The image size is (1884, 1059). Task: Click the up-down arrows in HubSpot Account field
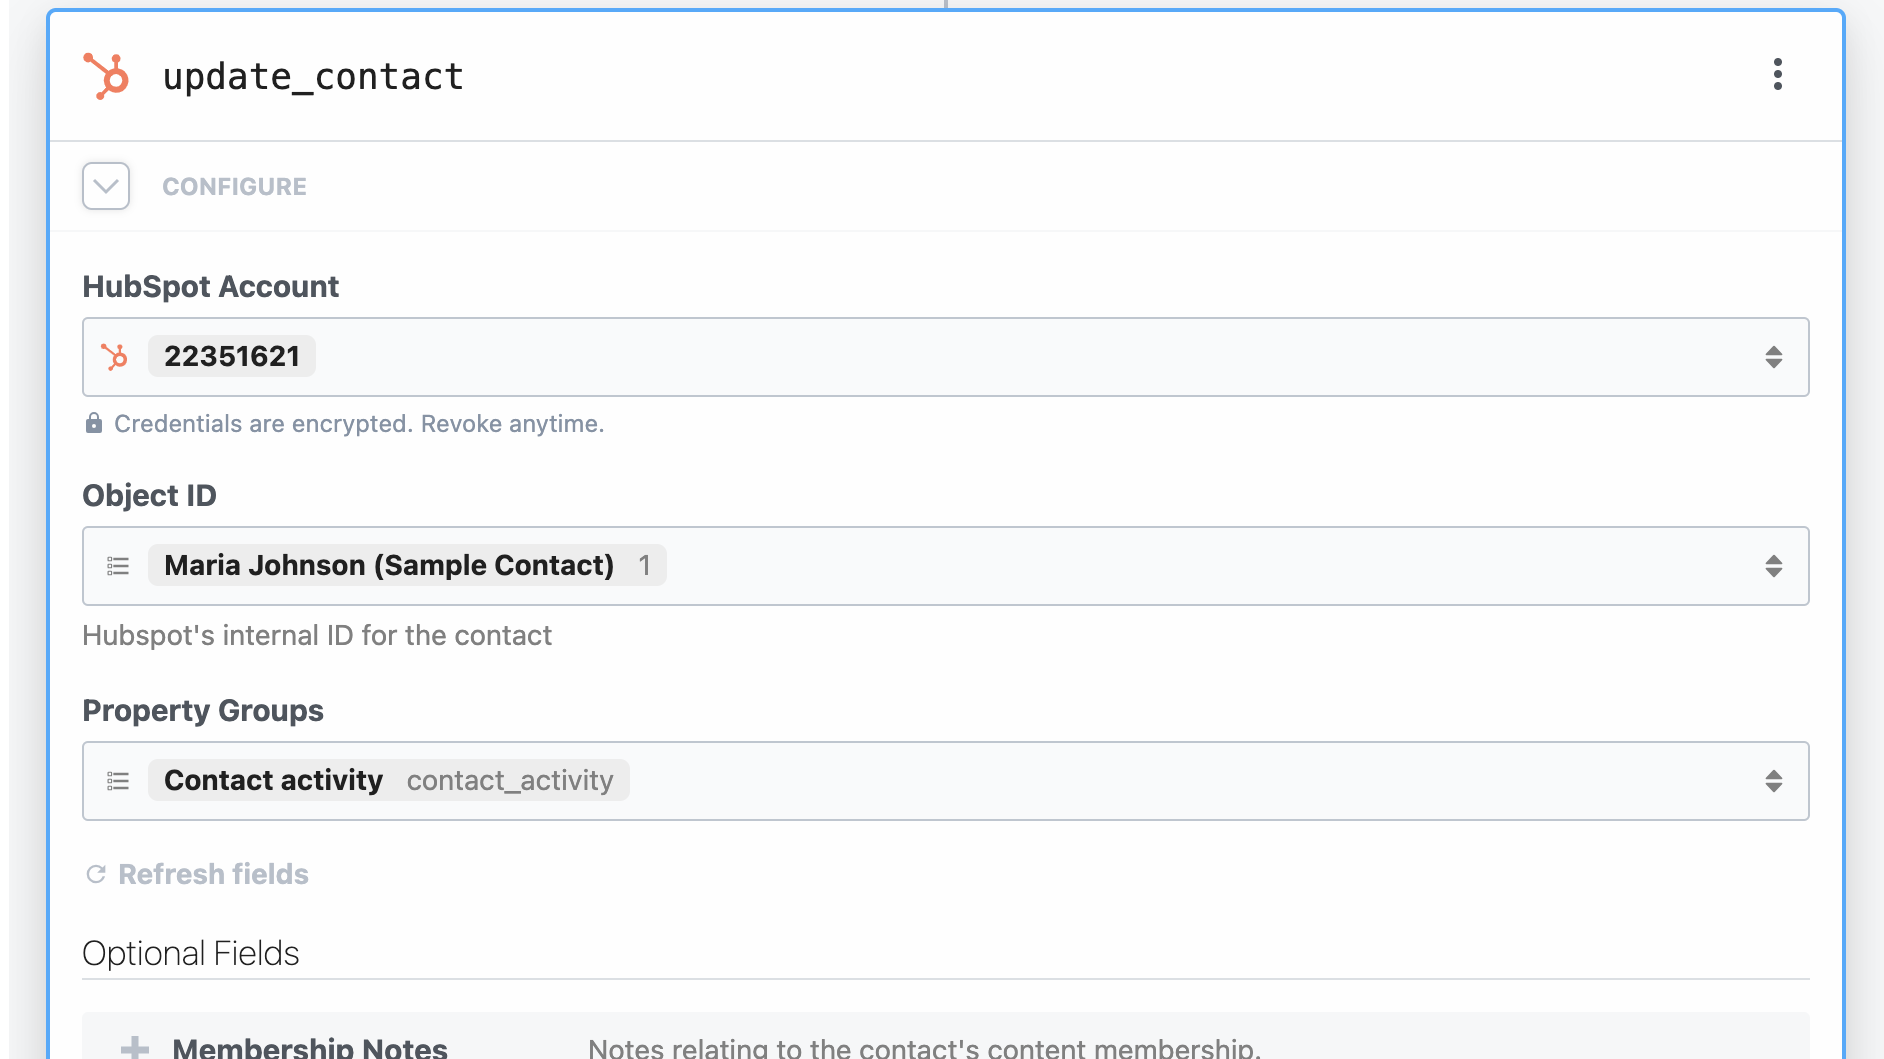pos(1773,357)
